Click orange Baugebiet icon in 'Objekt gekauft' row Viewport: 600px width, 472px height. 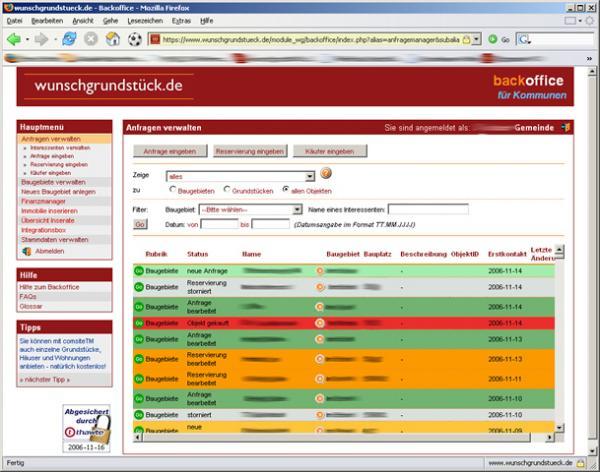coord(320,323)
